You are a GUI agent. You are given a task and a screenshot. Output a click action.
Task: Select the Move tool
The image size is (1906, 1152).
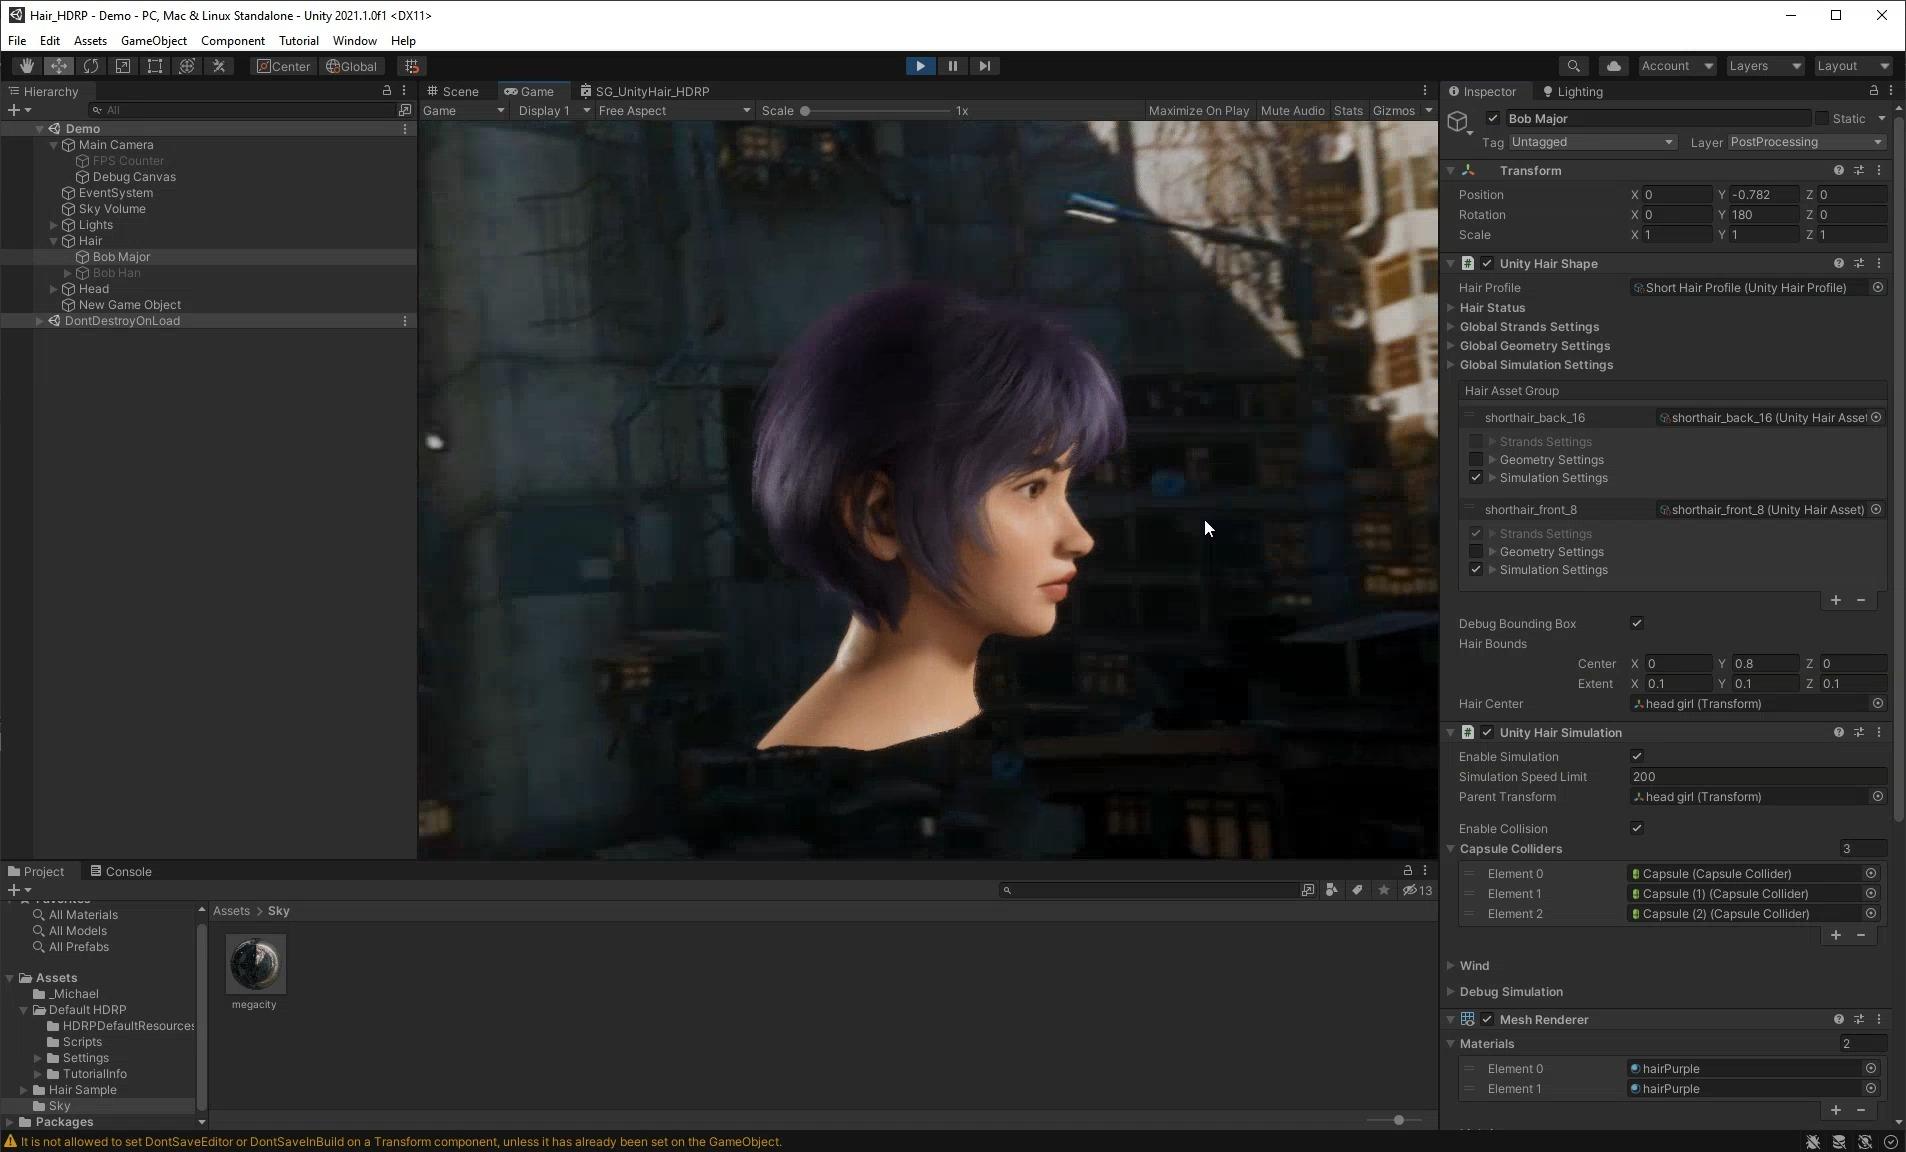(58, 65)
